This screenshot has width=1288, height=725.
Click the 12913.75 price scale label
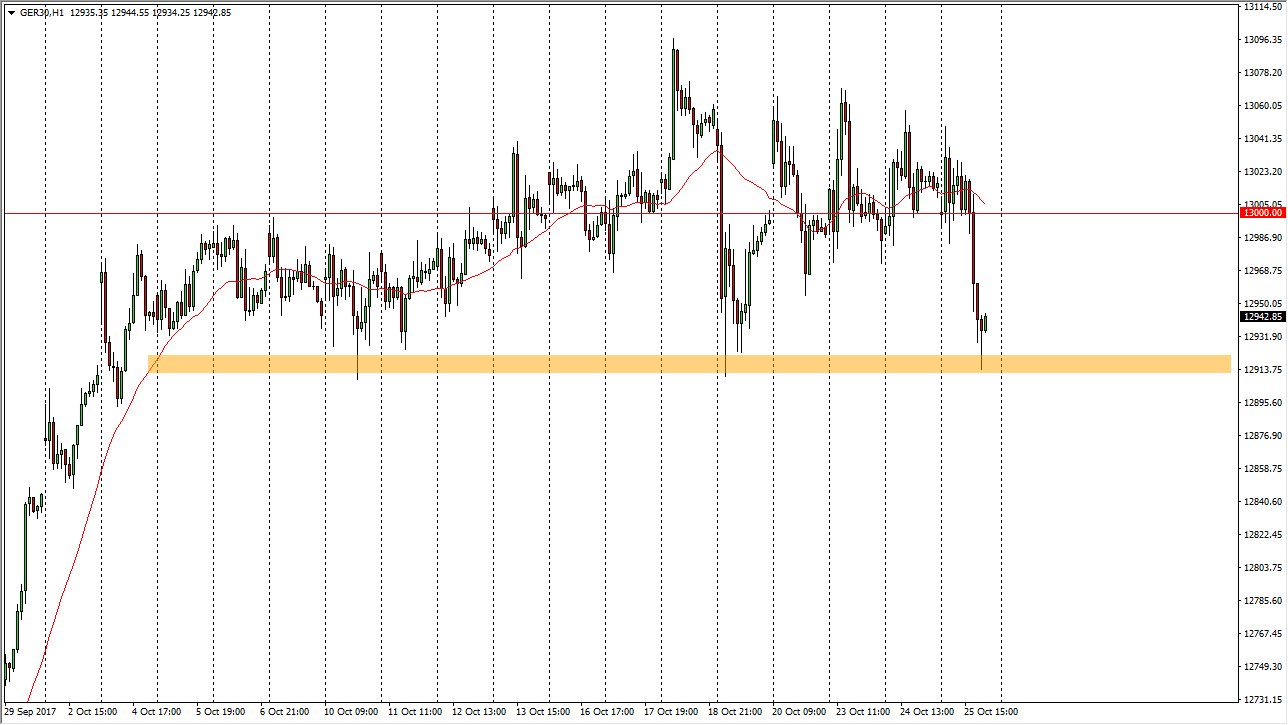(1262, 370)
